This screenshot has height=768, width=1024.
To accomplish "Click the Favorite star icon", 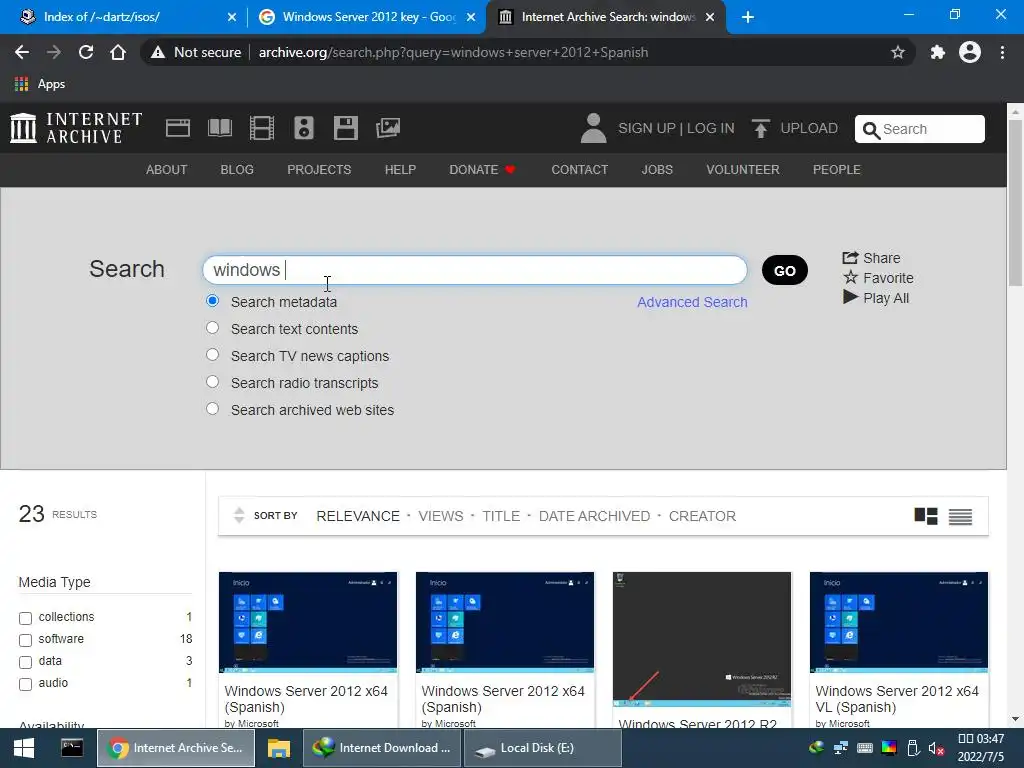I will pos(850,278).
